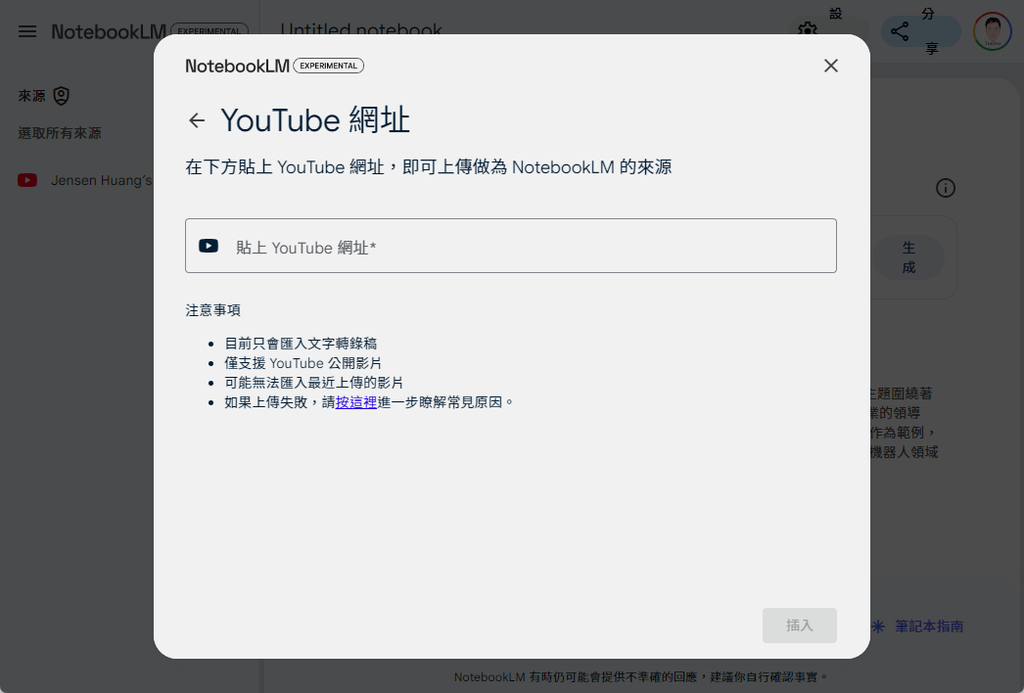The image size is (1024, 693).
Task: Click the note 目前只會匯入文字轉錄稿
Action: click(300, 344)
